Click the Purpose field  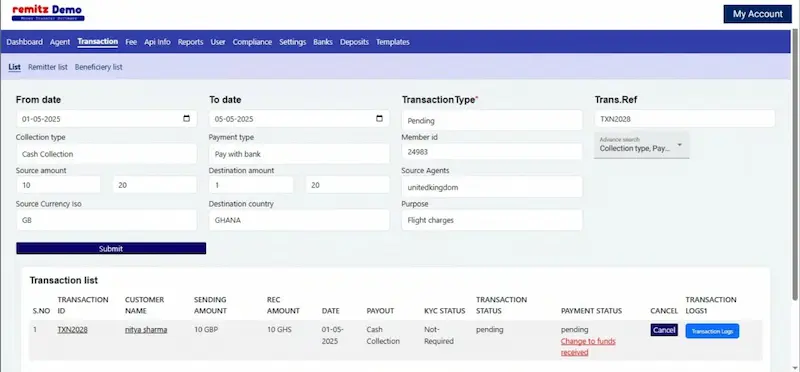(492, 220)
